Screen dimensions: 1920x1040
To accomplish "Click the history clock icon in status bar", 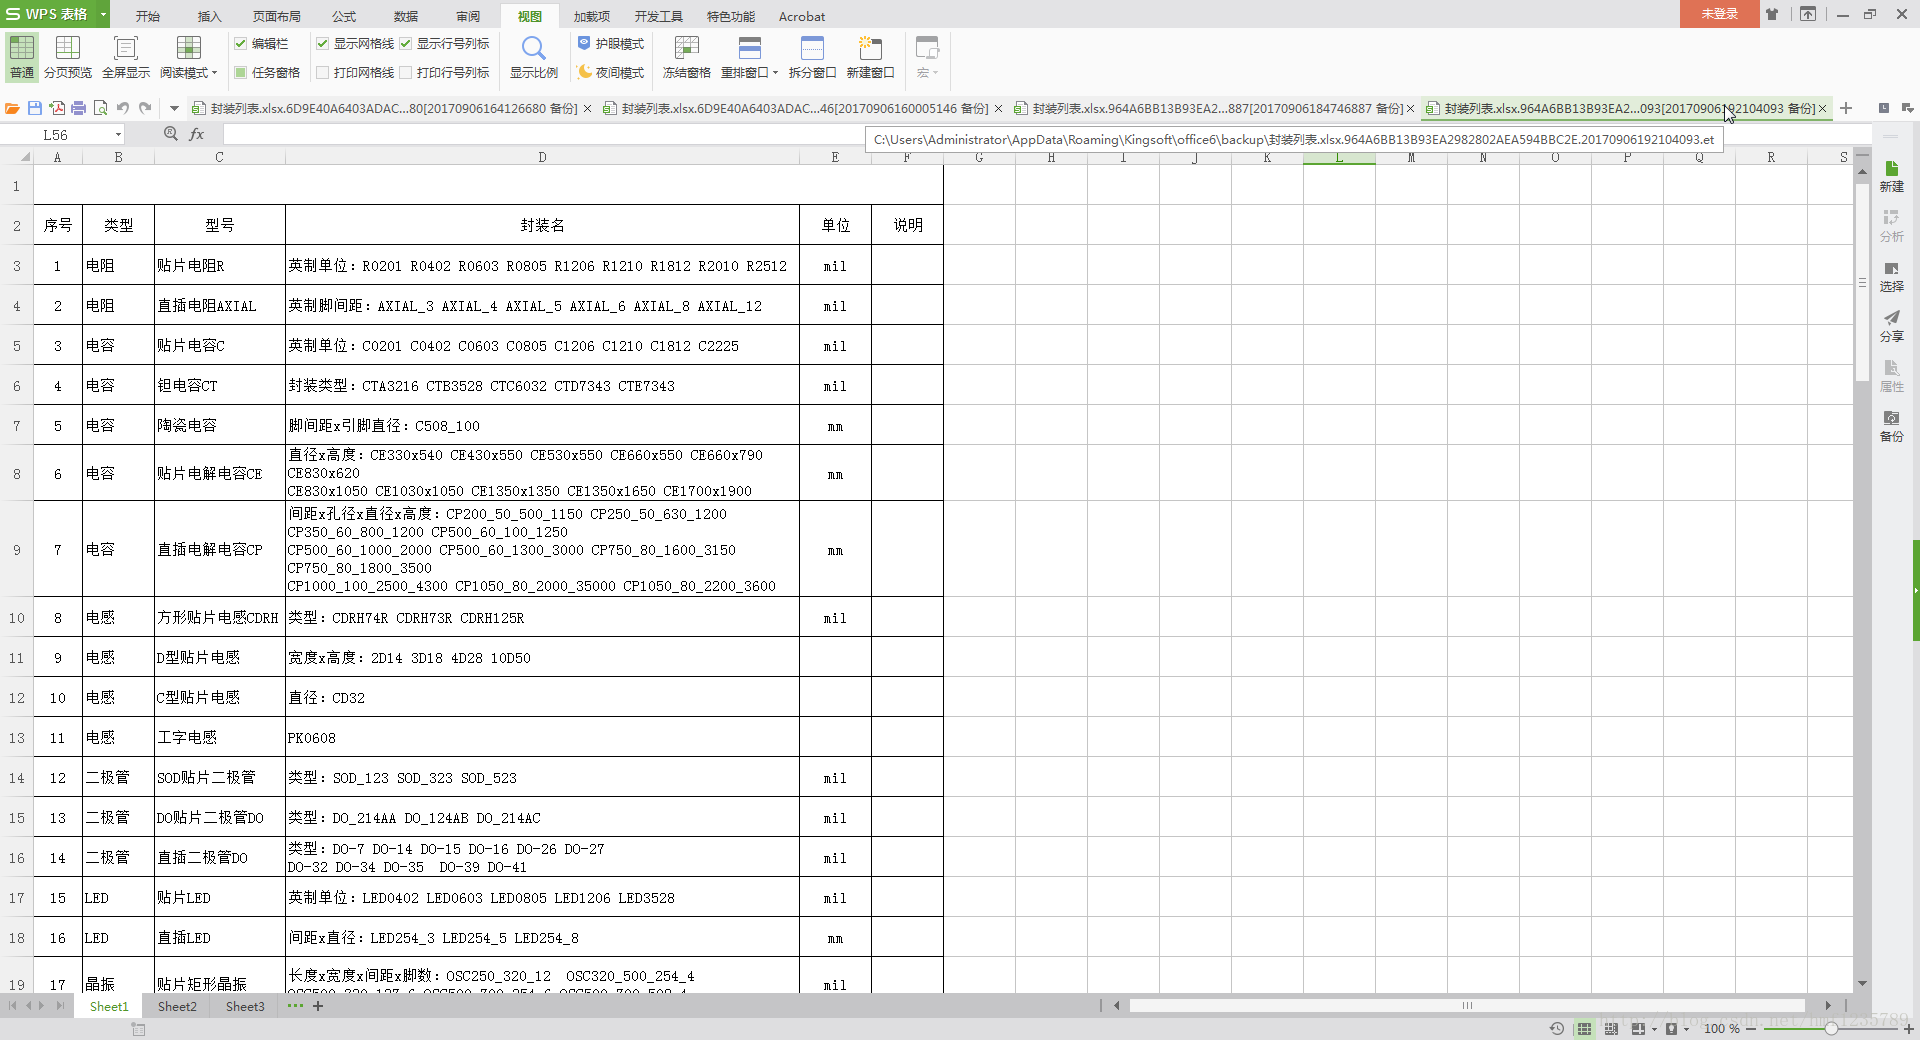I will click(x=1557, y=1028).
